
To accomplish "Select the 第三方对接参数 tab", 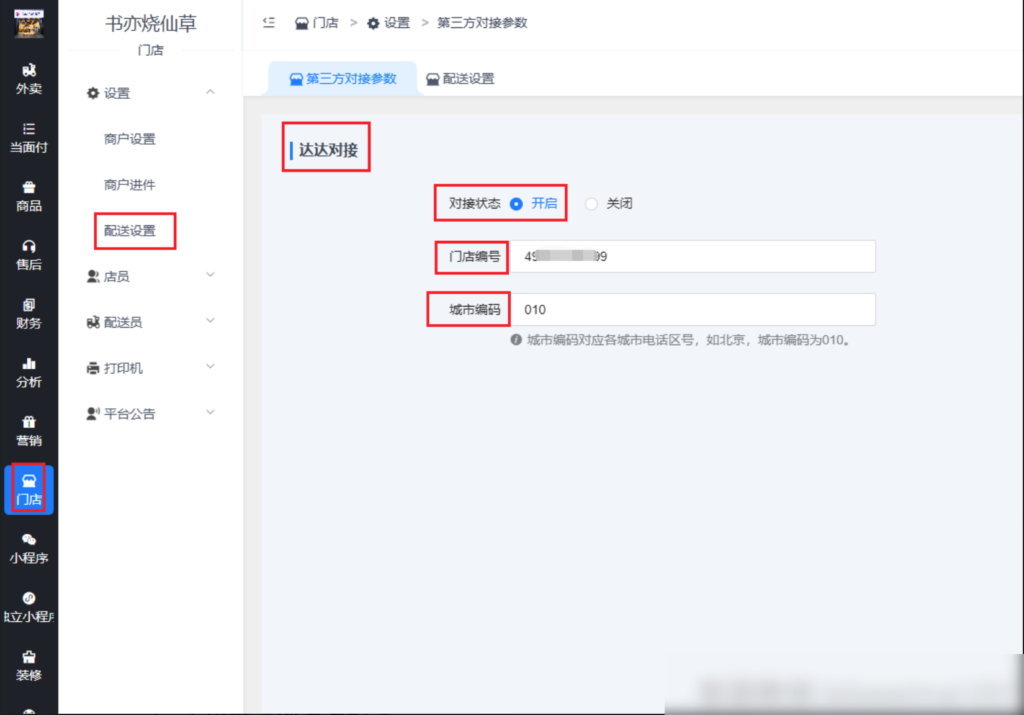I will [x=343, y=76].
